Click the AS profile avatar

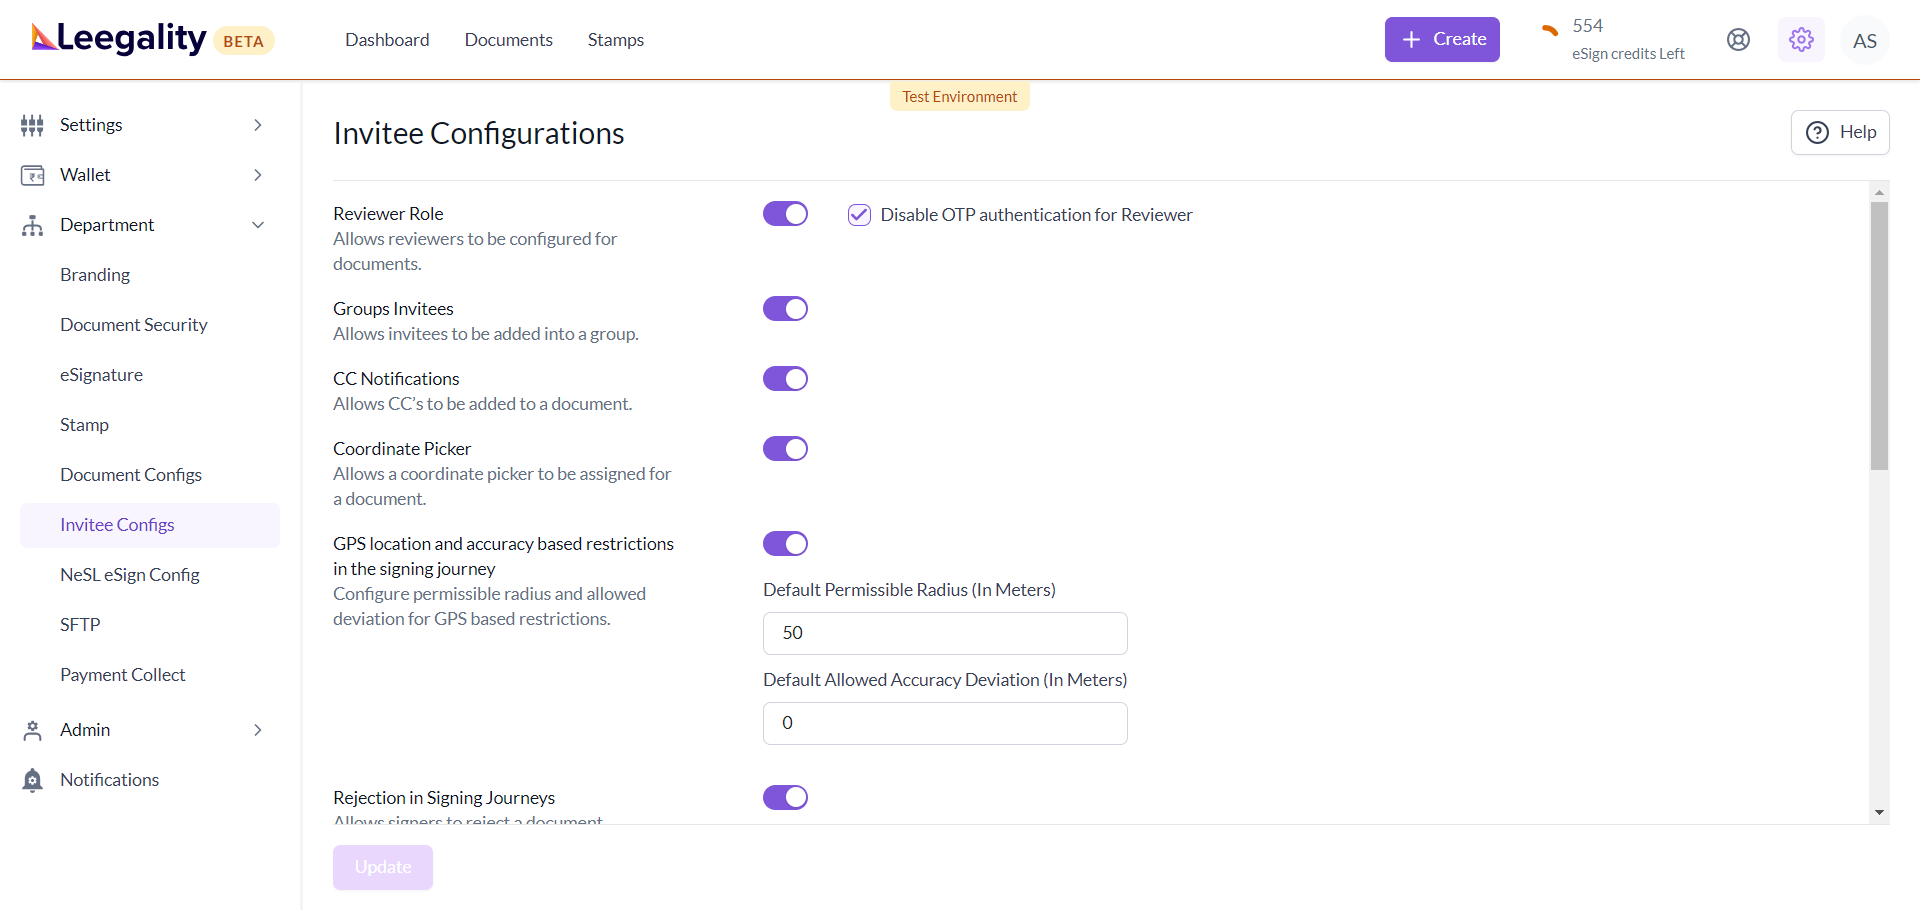click(x=1864, y=41)
